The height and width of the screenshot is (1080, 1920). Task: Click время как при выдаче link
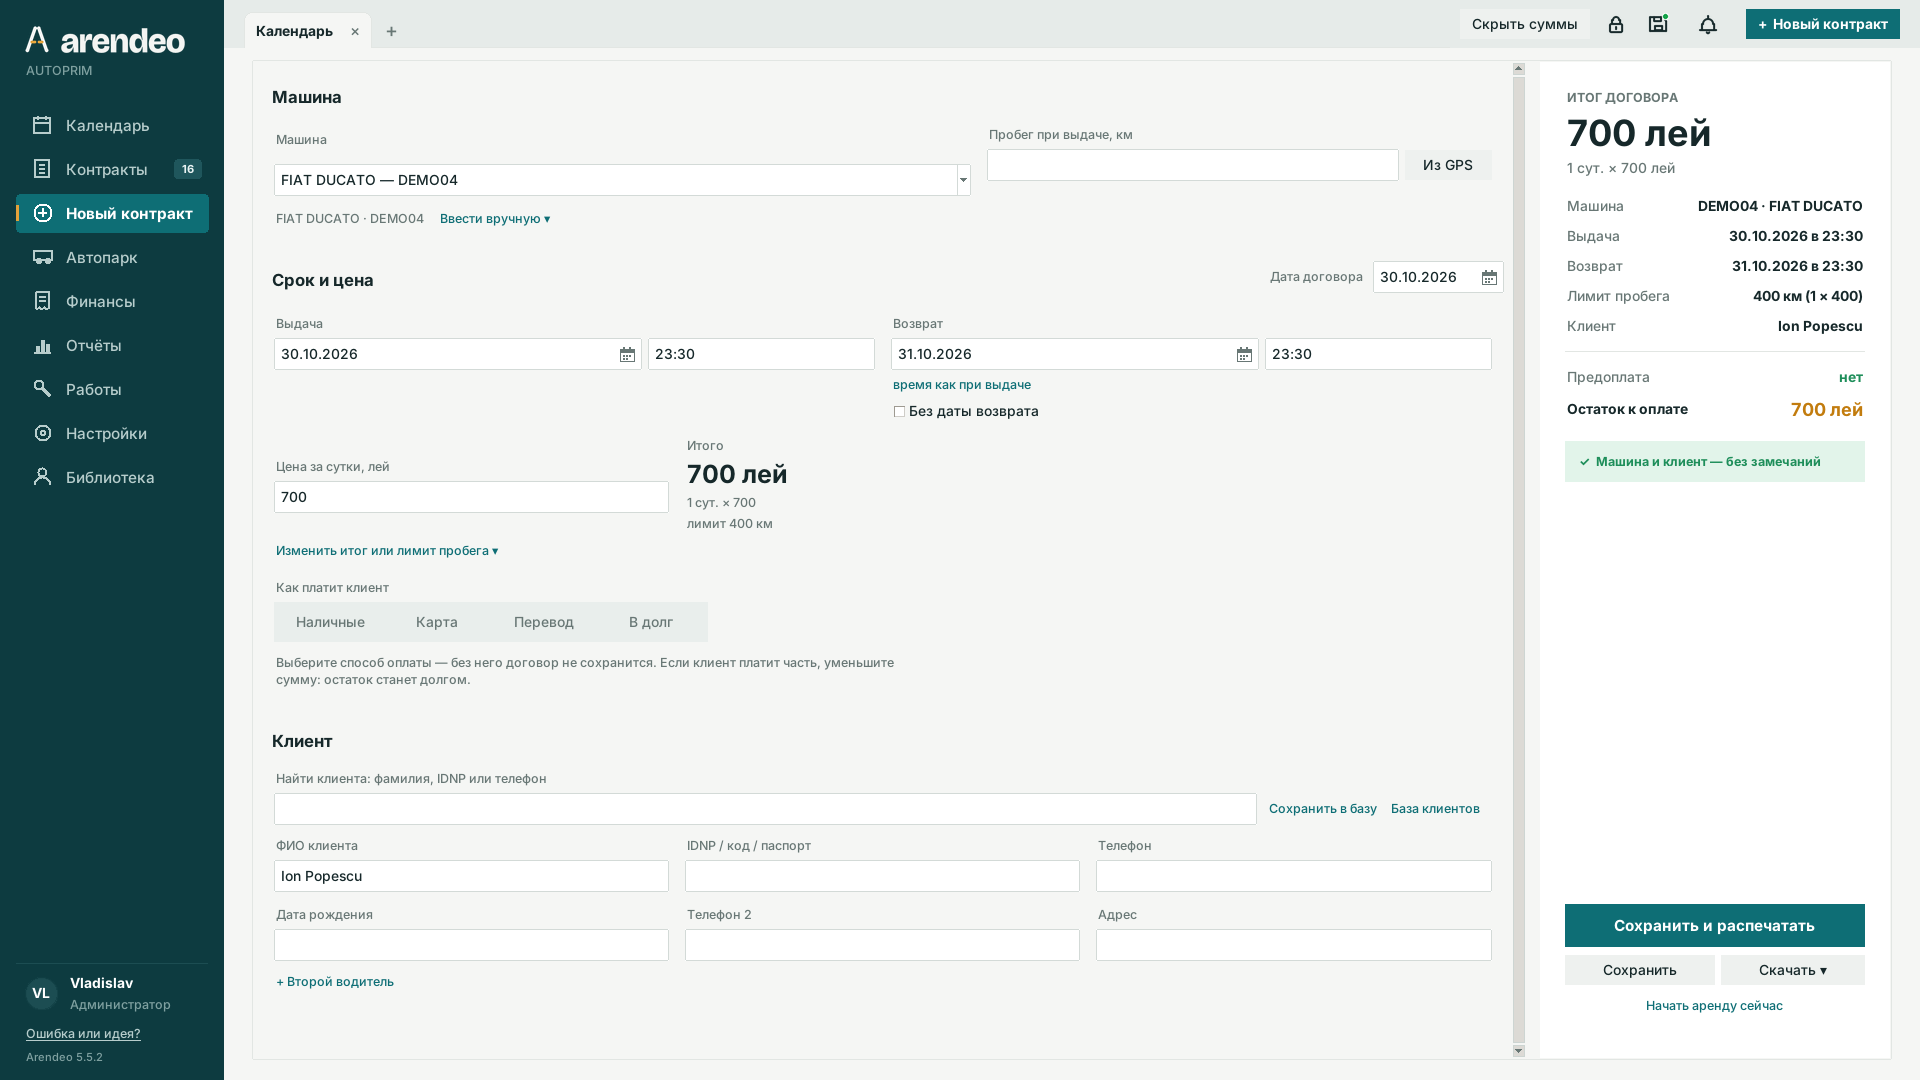pos(962,385)
